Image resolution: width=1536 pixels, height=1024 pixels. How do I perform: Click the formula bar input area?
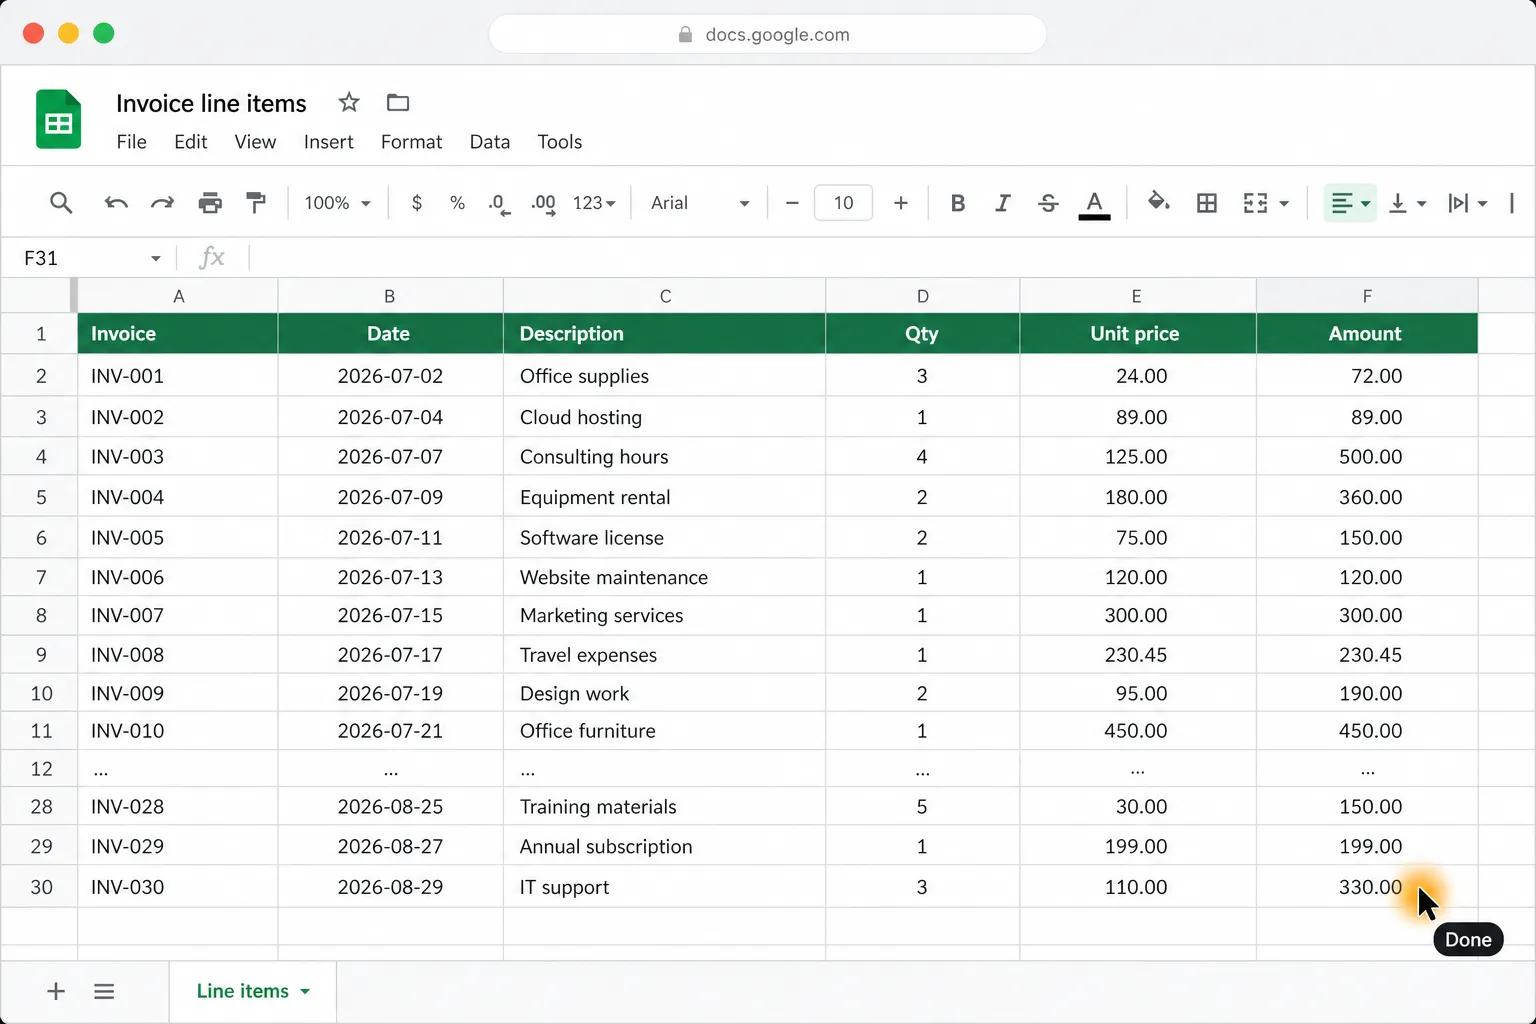click(x=890, y=258)
